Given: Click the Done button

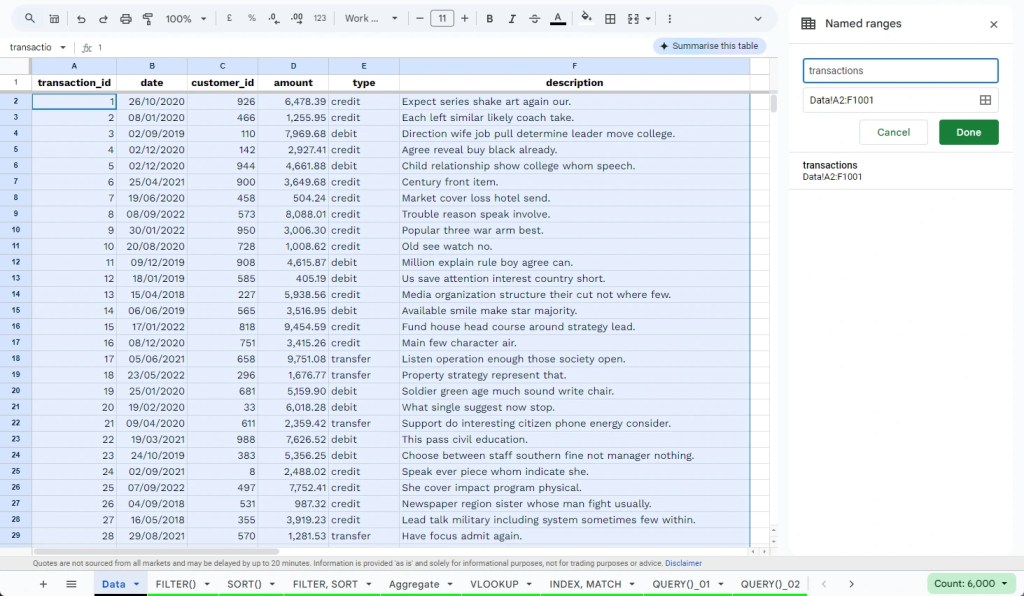Looking at the screenshot, I should coord(968,132).
